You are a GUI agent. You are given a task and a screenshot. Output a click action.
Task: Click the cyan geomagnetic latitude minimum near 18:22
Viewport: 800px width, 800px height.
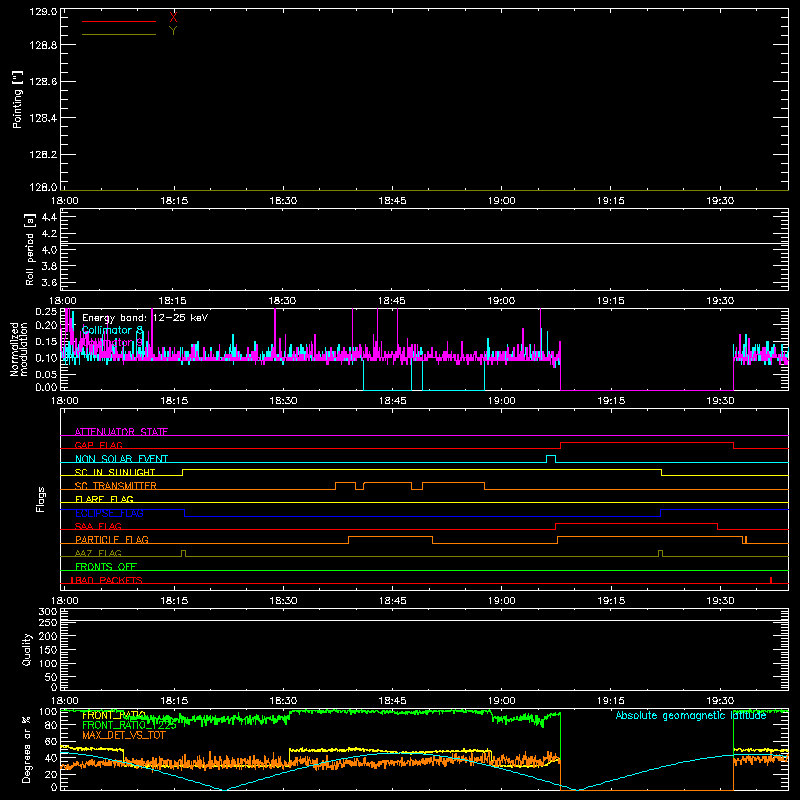coord(223,789)
